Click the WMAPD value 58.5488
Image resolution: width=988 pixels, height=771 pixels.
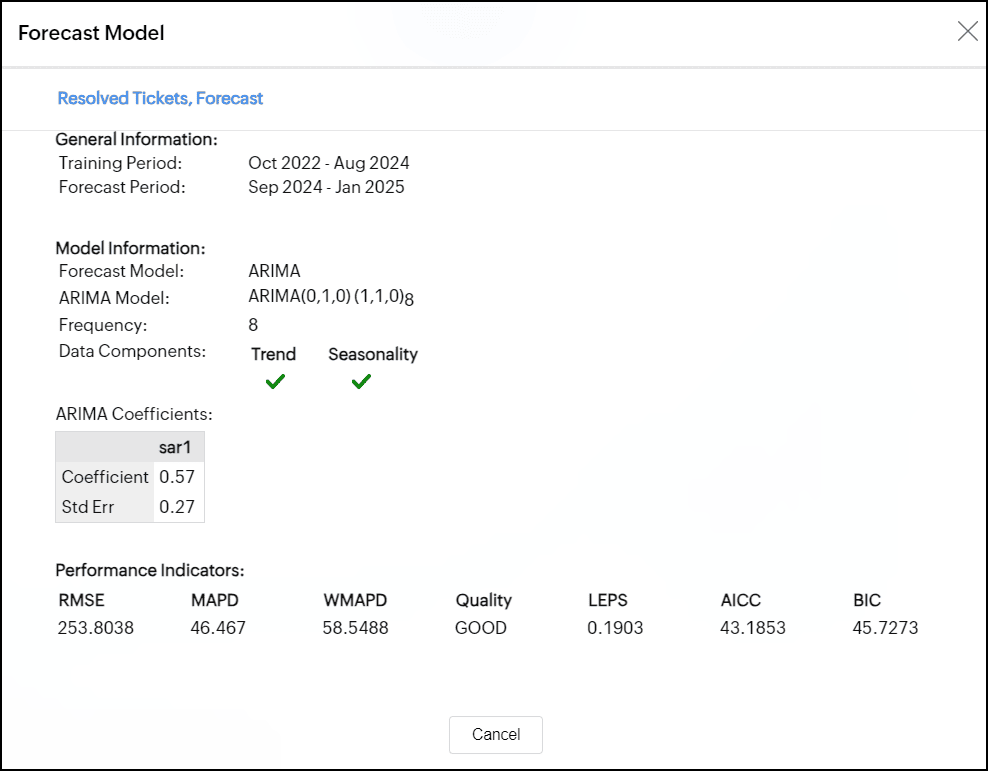pyautogui.click(x=356, y=628)
